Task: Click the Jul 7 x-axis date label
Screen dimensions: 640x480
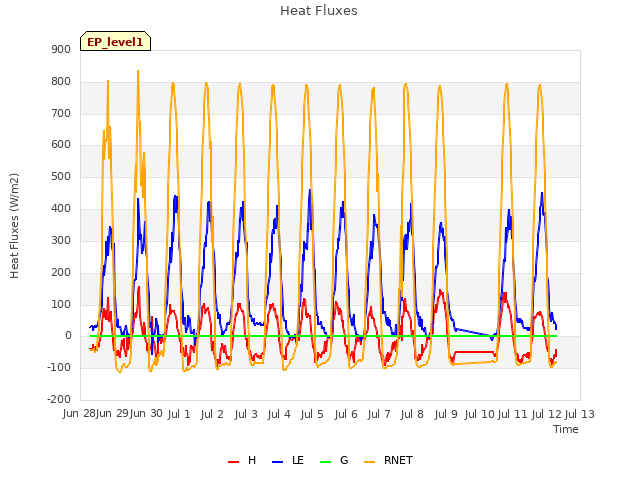Action: tap(379, 414)
